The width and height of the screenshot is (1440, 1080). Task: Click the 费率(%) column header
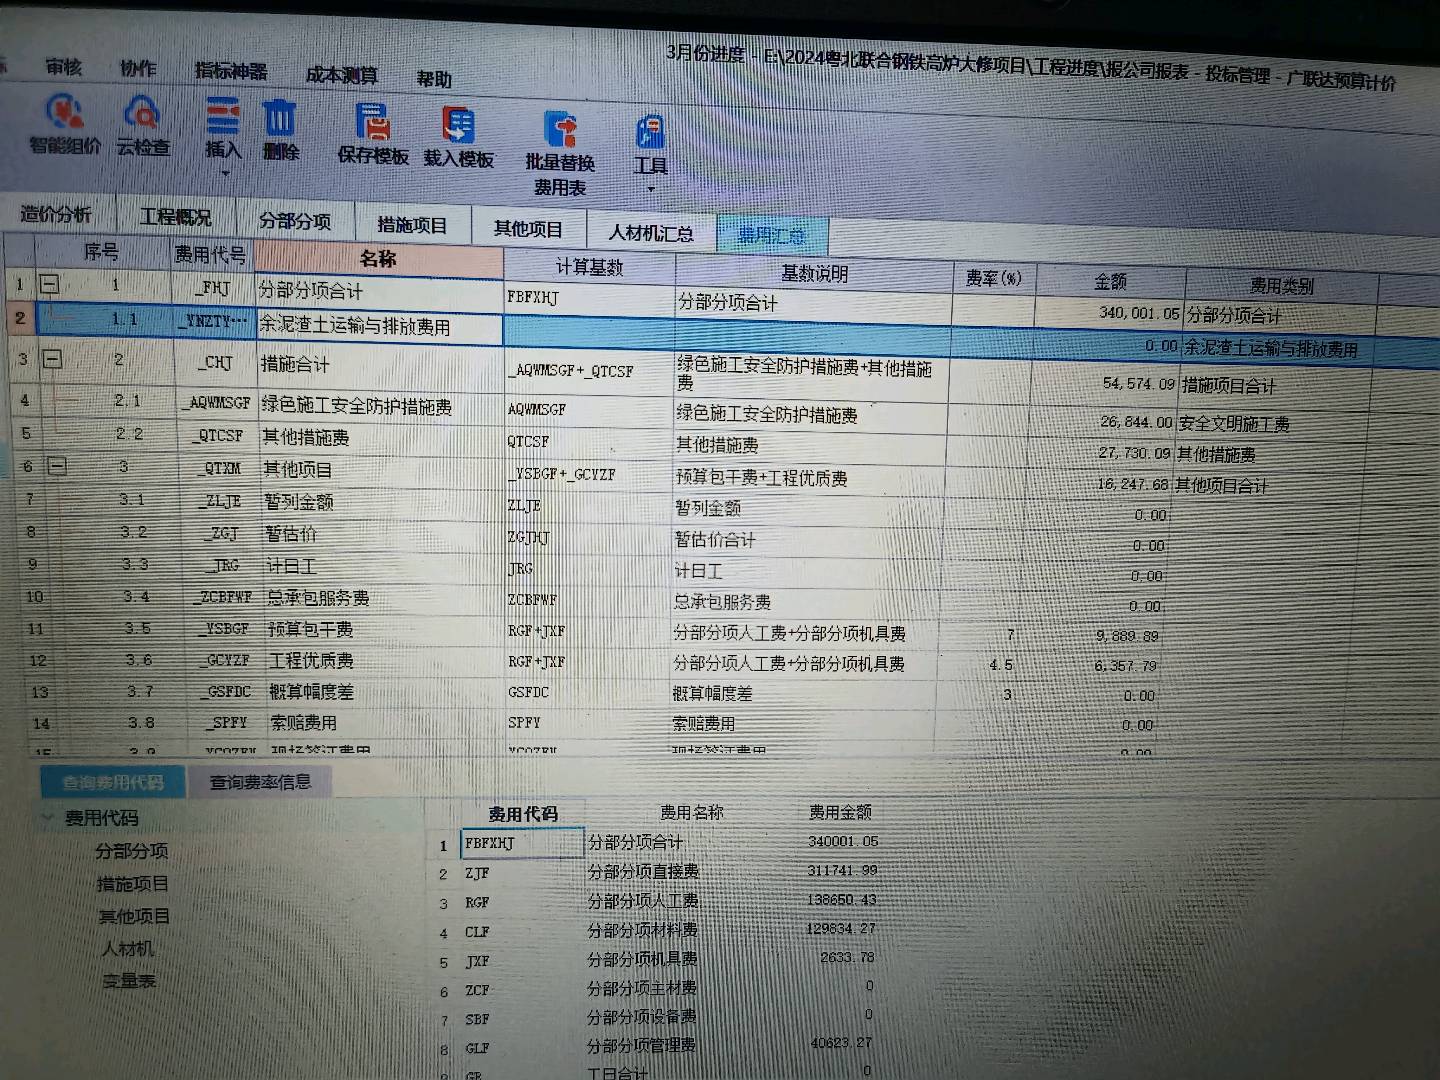993,278
